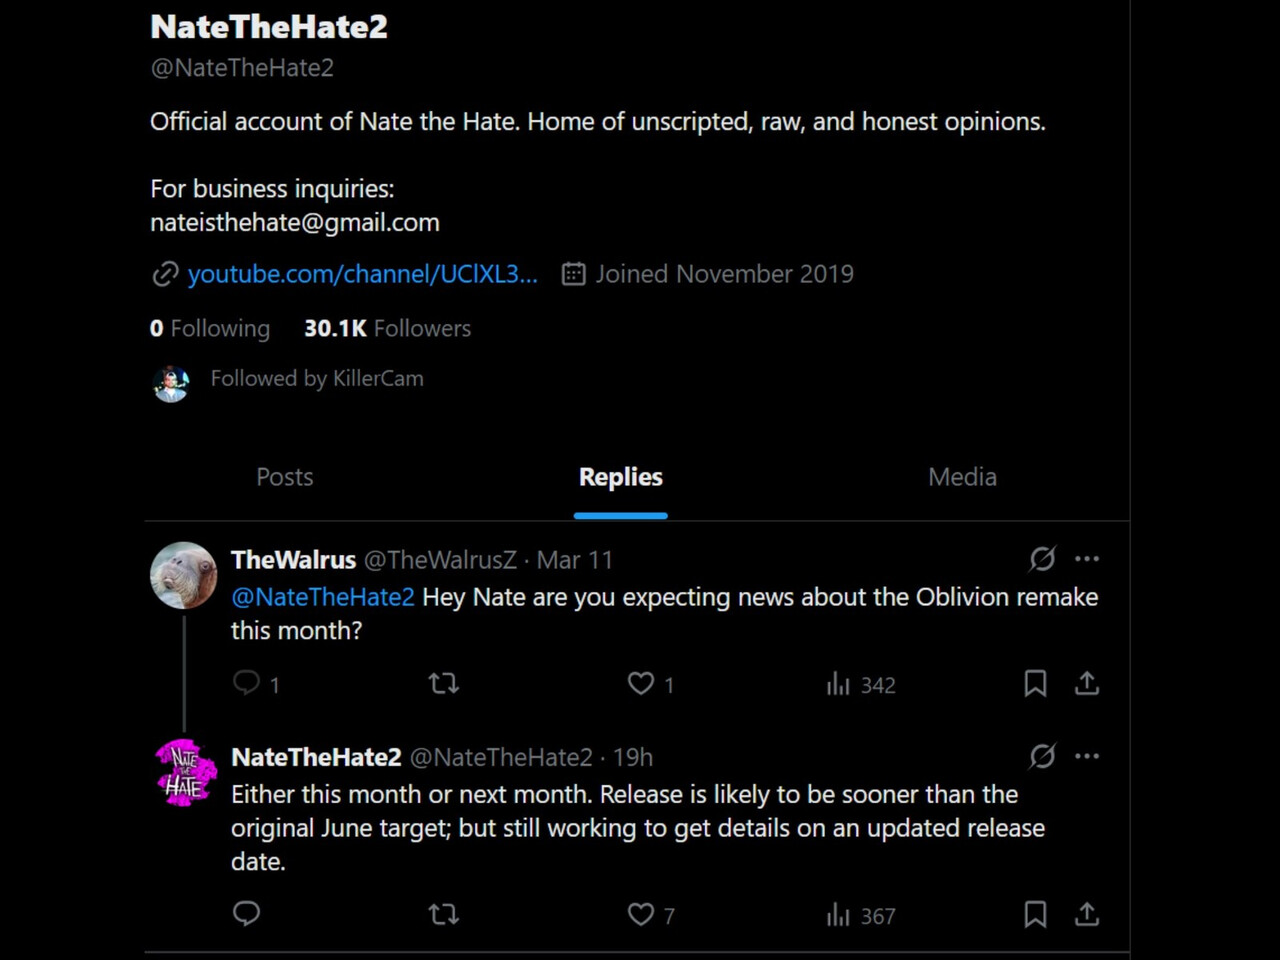The height and width of the screenshot is (960, 1280).
Task: Open more options on NateTheHate2's reply
Action: (x=1087, y=757)
